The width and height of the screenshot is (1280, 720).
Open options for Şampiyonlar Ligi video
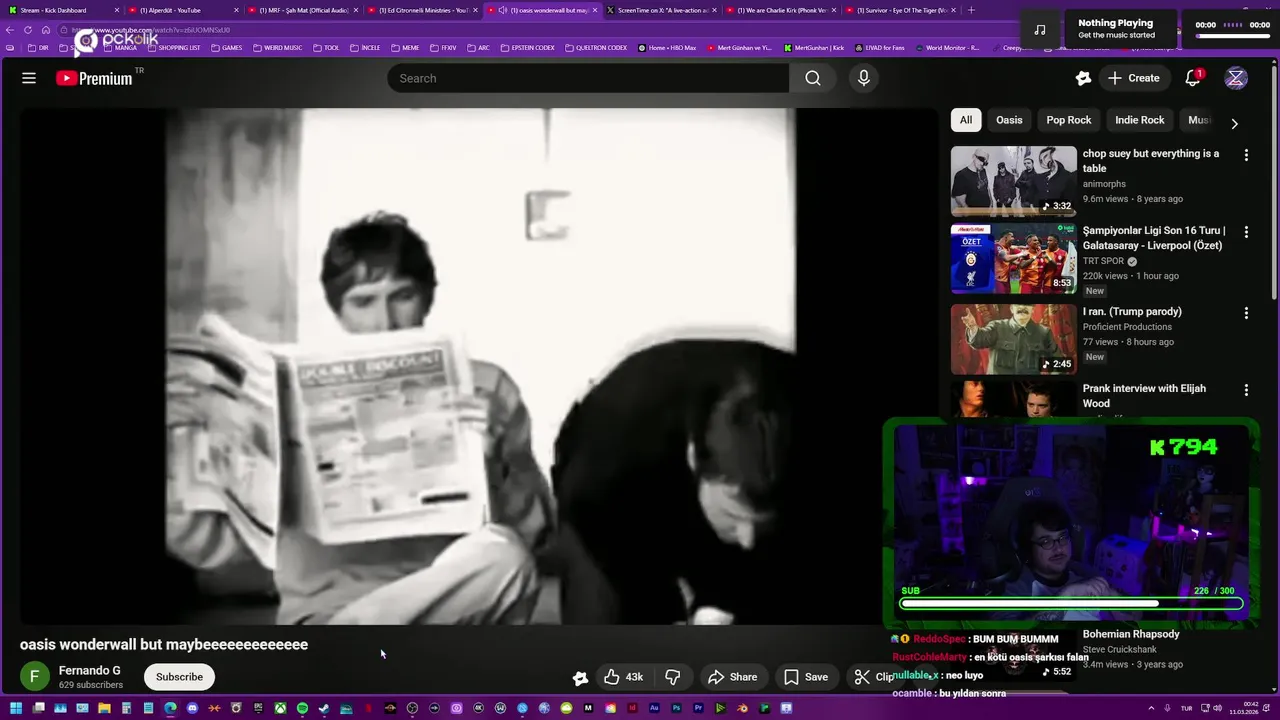pos(1246,232)
